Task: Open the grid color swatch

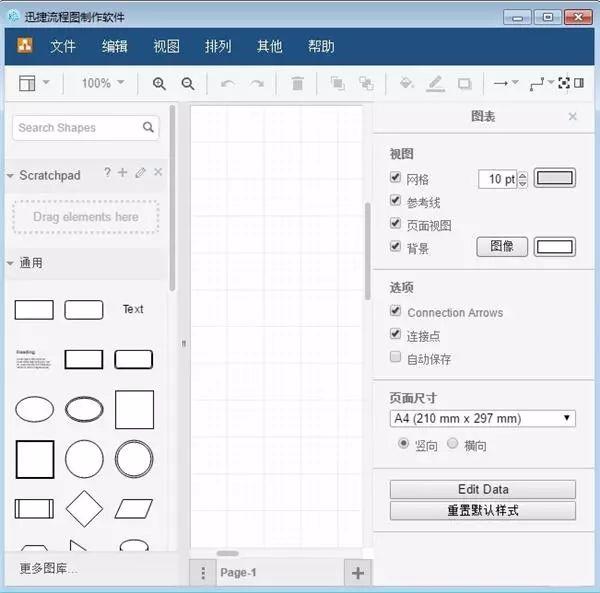Action: [x=554, y=178]
